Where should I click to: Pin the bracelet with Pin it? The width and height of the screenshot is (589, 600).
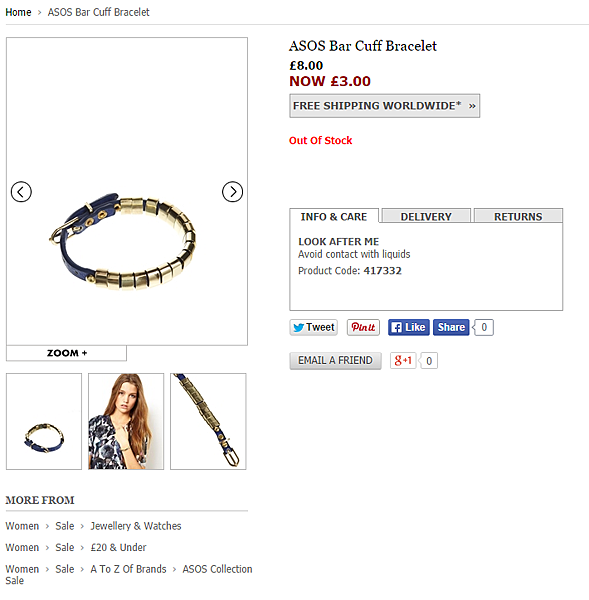click(x=363, y=328)
